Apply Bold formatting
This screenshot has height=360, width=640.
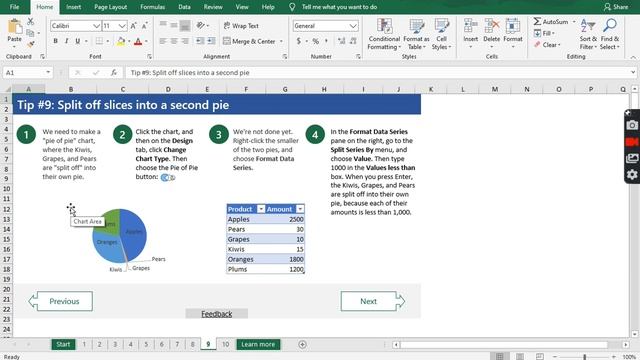click(56, 41)
